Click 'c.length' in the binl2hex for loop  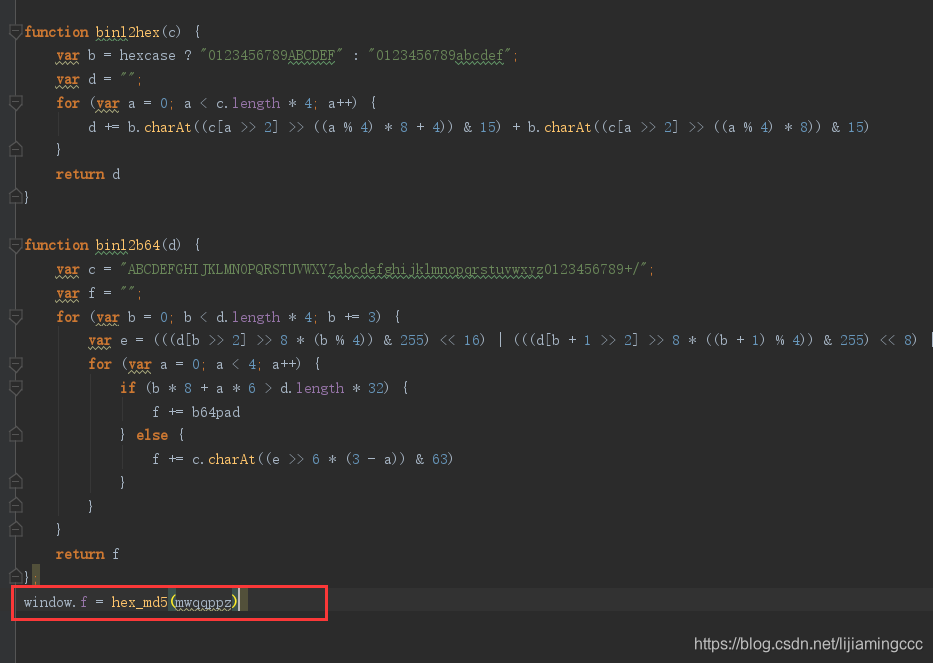[248, 103]
